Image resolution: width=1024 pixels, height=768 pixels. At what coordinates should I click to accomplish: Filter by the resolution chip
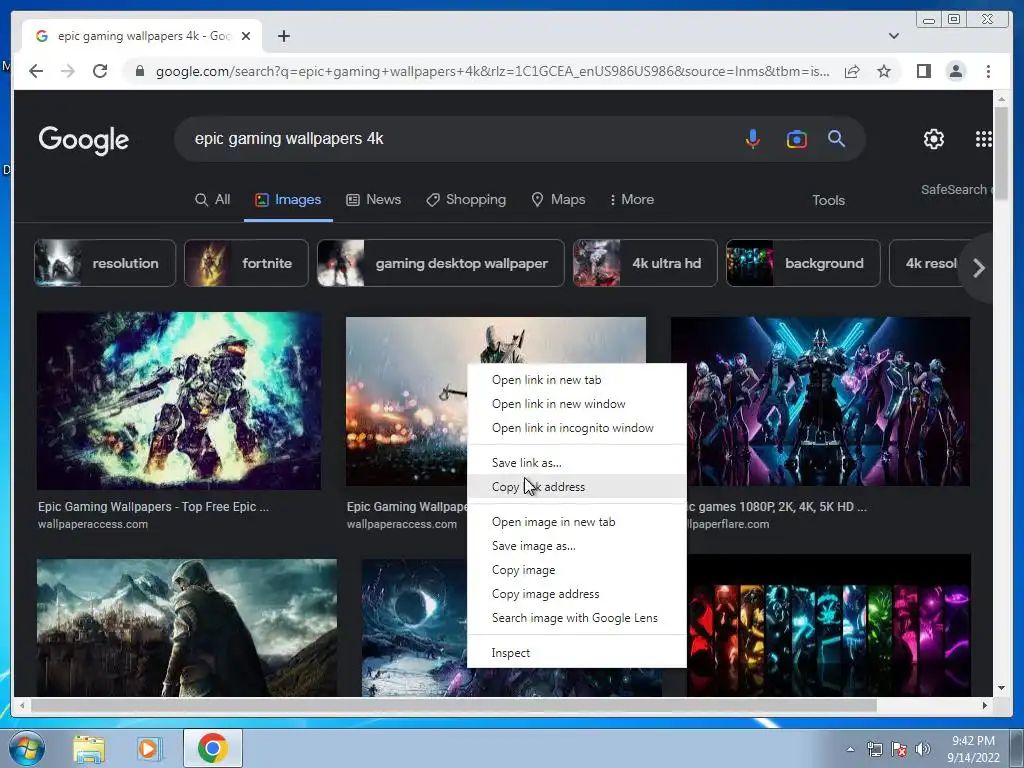coord(105,263)
